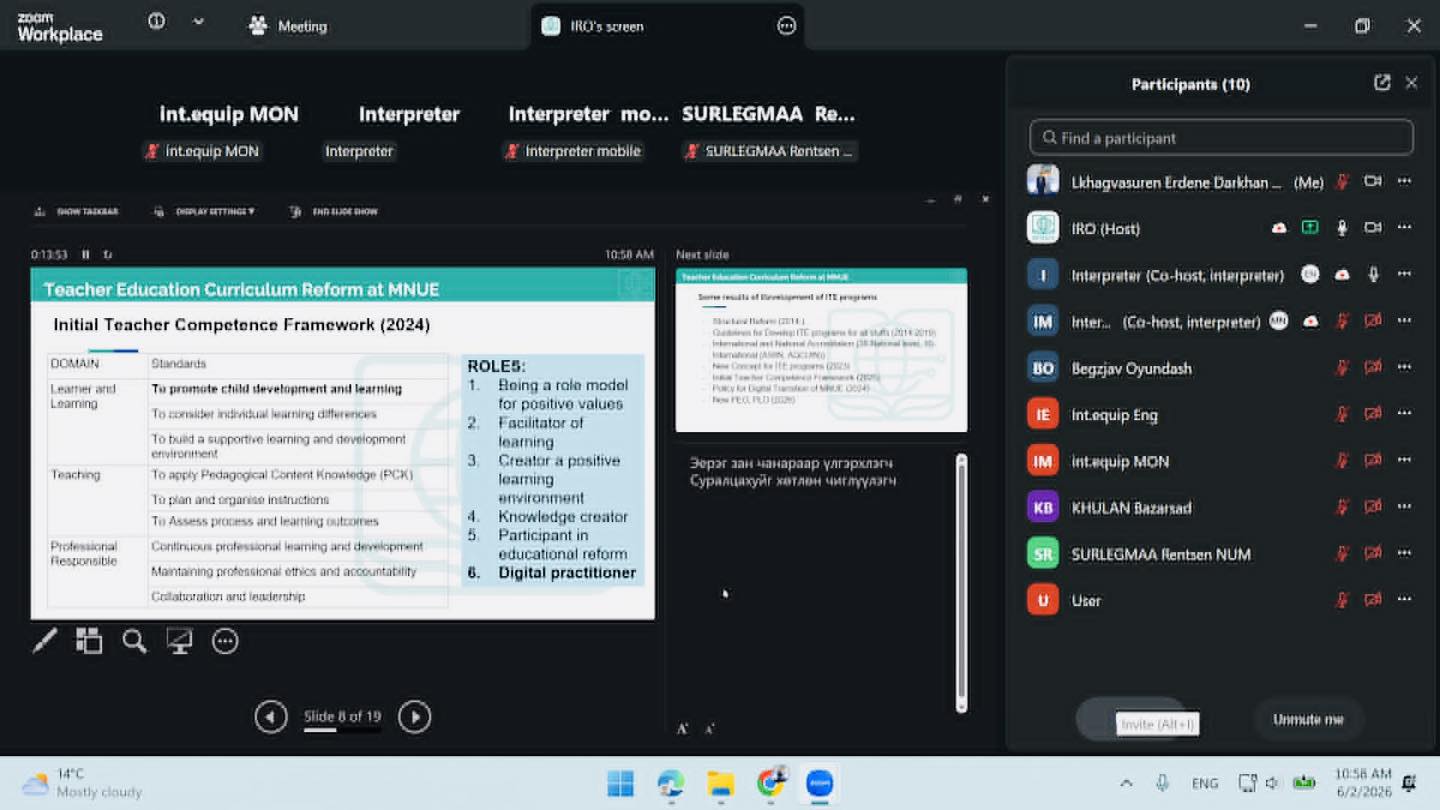Open more options for KHULAN Bazarsad
Viewport: 1440px width, 810px height.
pos(1404,507)
